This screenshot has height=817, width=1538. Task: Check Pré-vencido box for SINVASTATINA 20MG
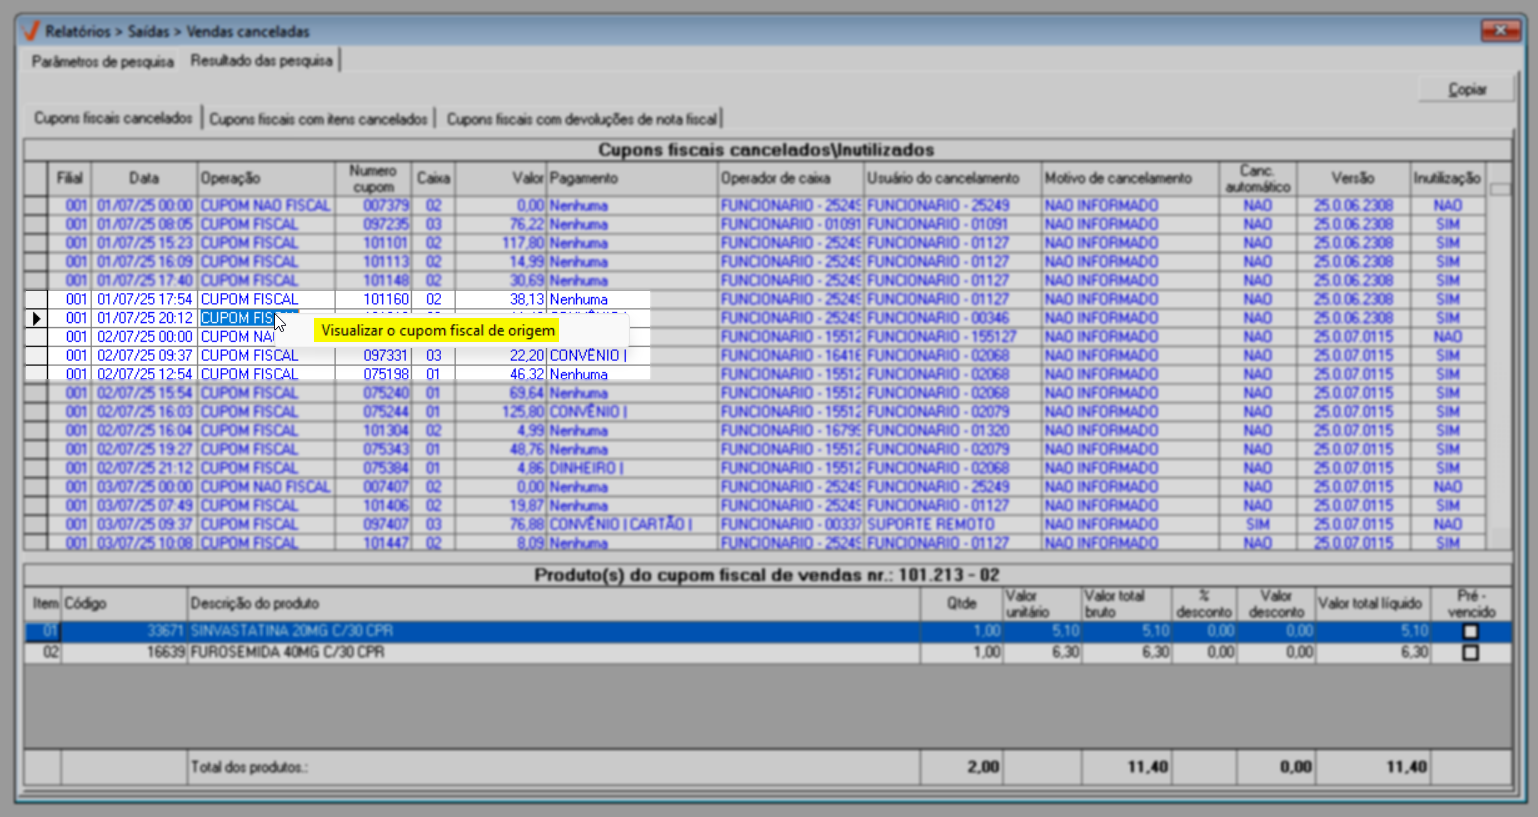pyautogui.click(x=1470, y=632)
